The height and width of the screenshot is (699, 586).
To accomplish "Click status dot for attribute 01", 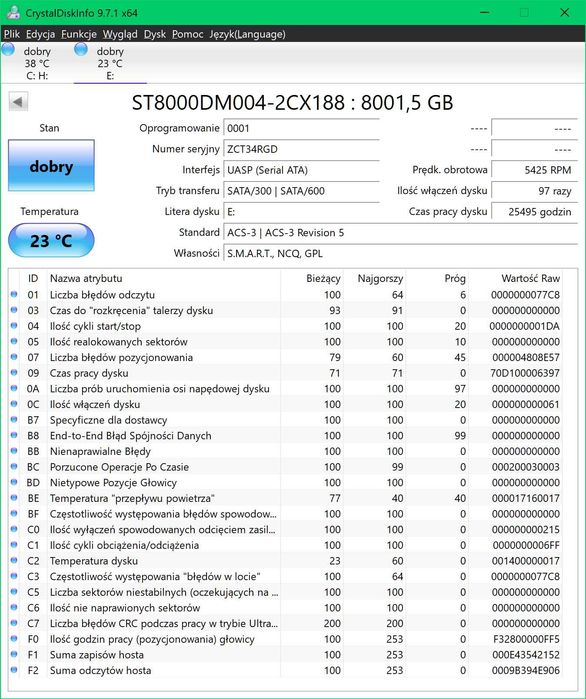I will [x=14, y=294].
